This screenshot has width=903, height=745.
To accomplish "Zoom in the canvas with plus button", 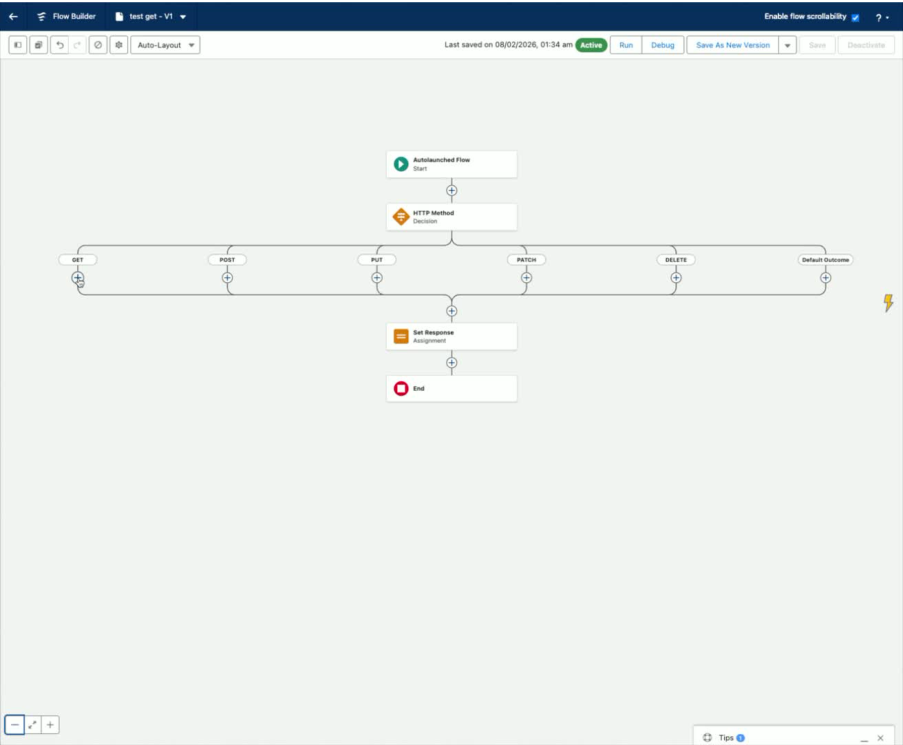I will pyautogui.click(x=50, y=725).
